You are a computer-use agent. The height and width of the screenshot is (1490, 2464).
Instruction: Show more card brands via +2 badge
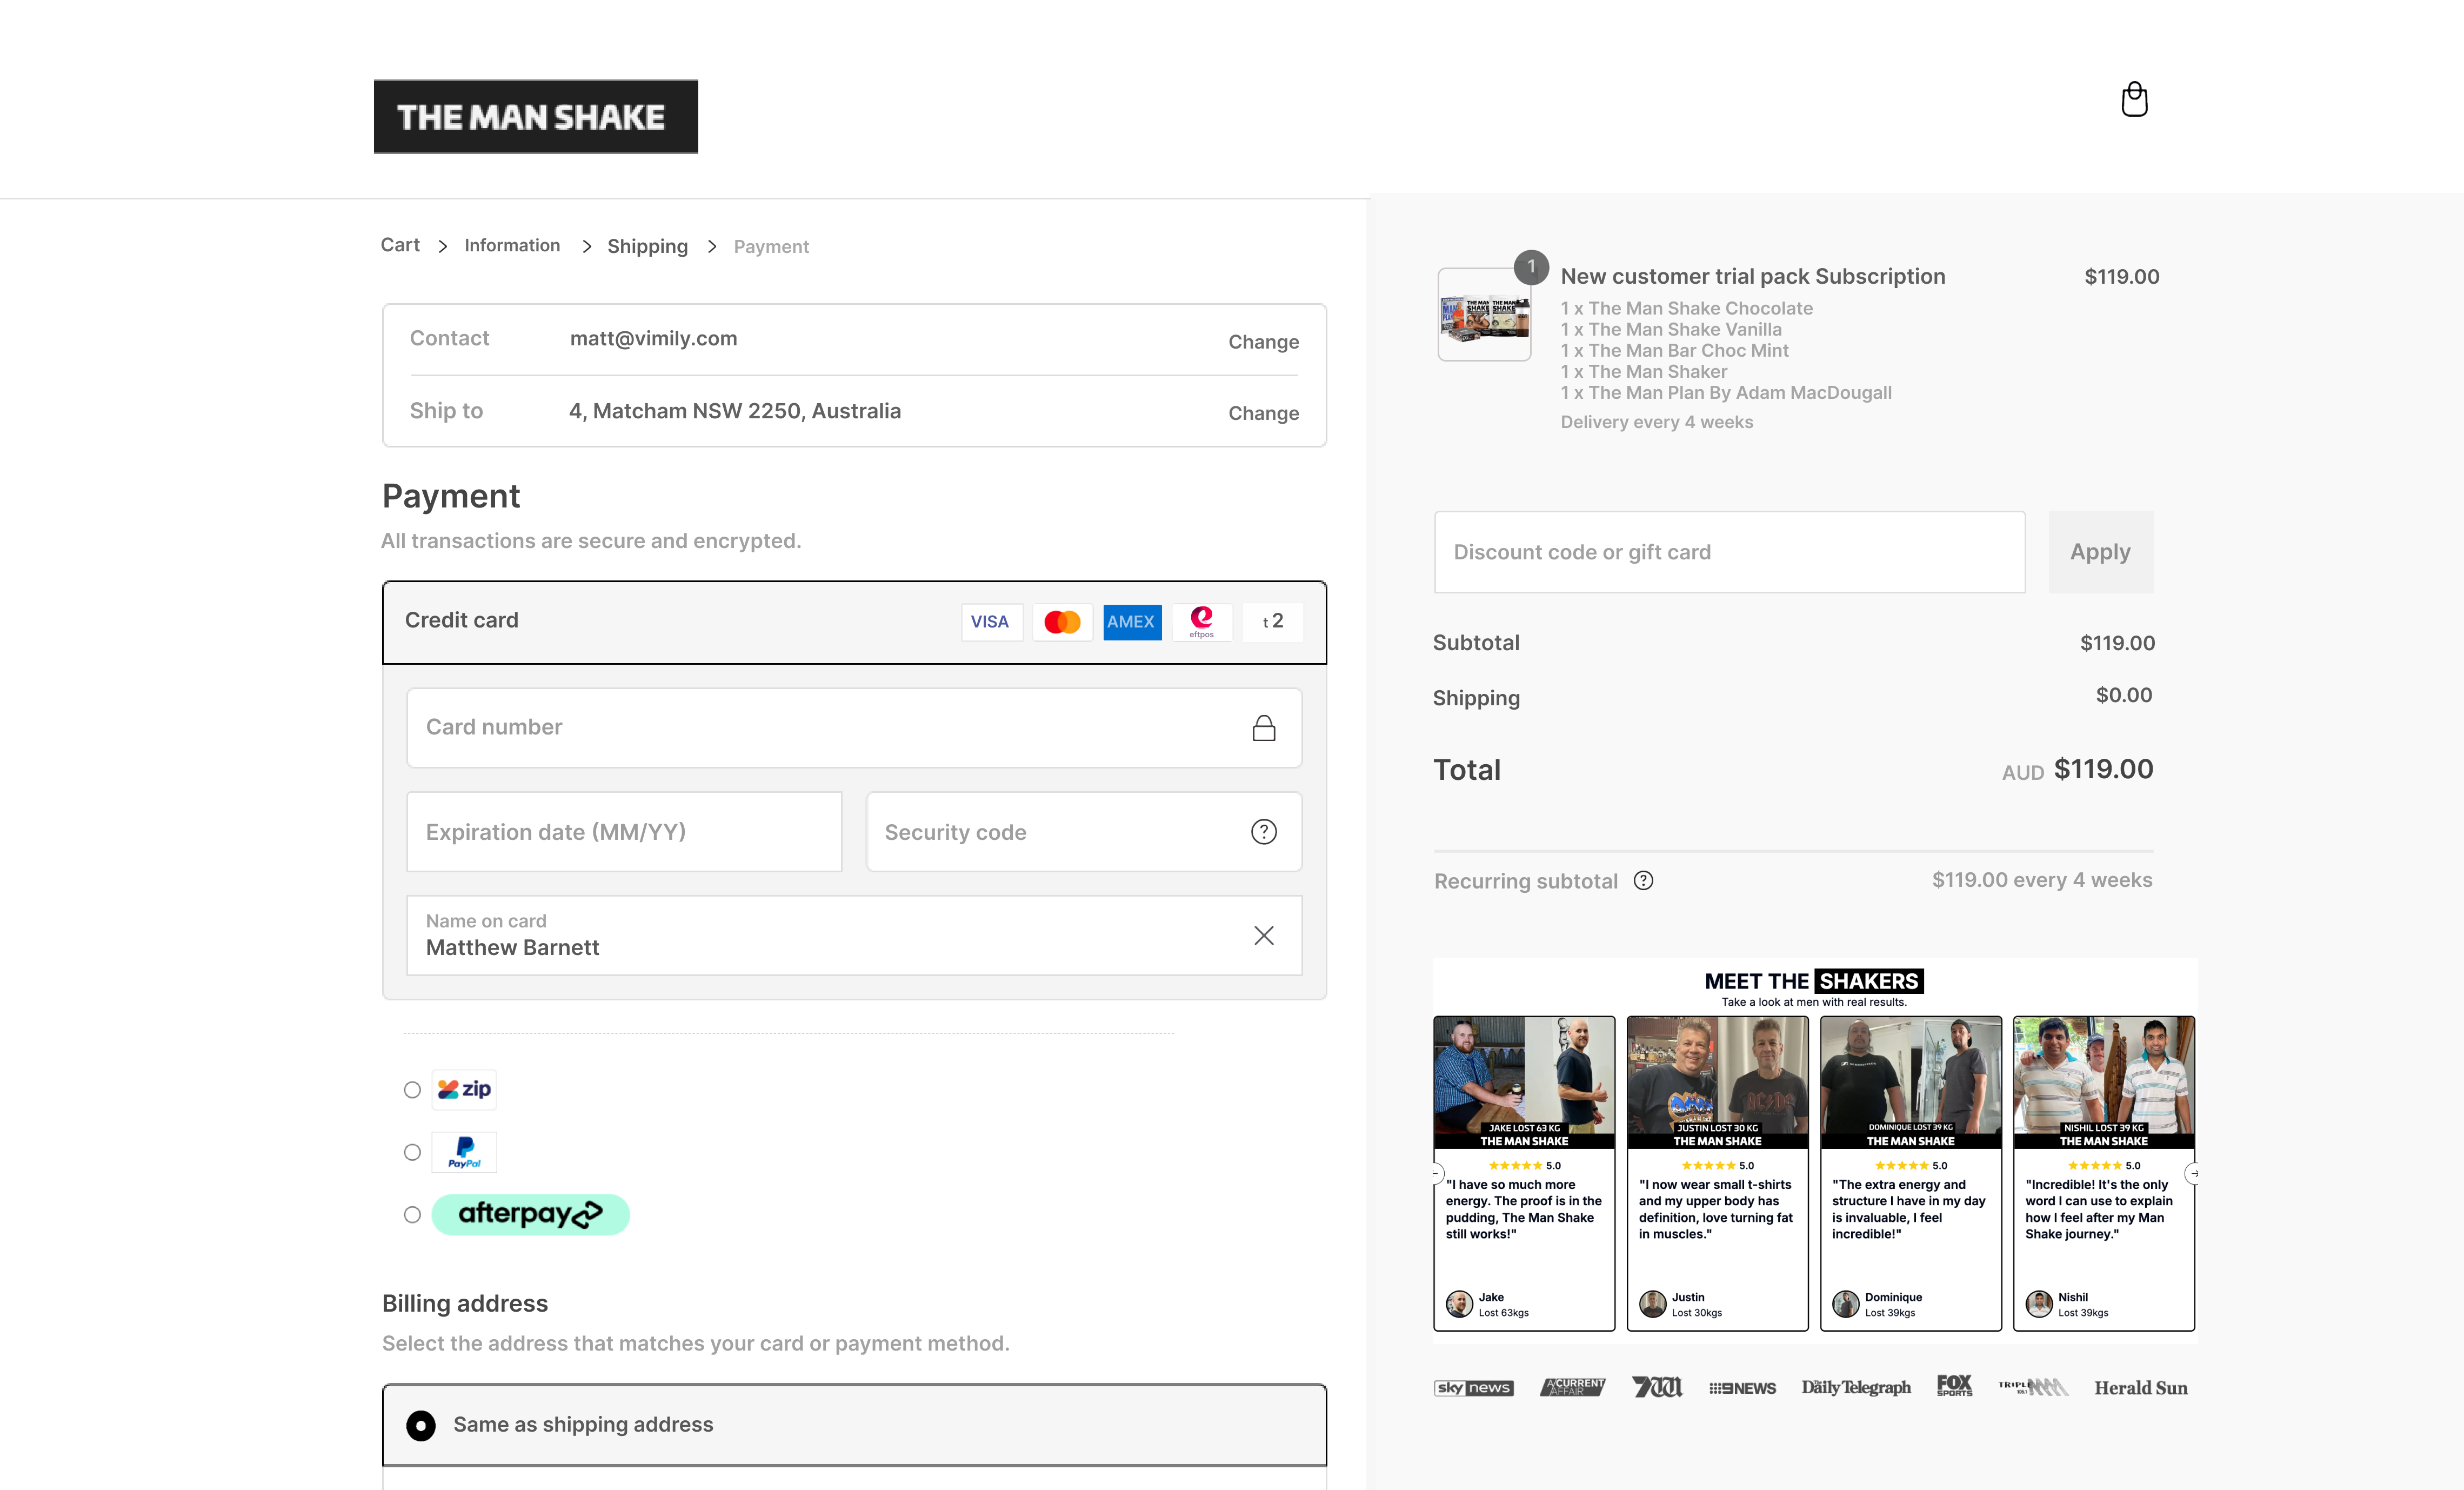(x=1272, y=621)
